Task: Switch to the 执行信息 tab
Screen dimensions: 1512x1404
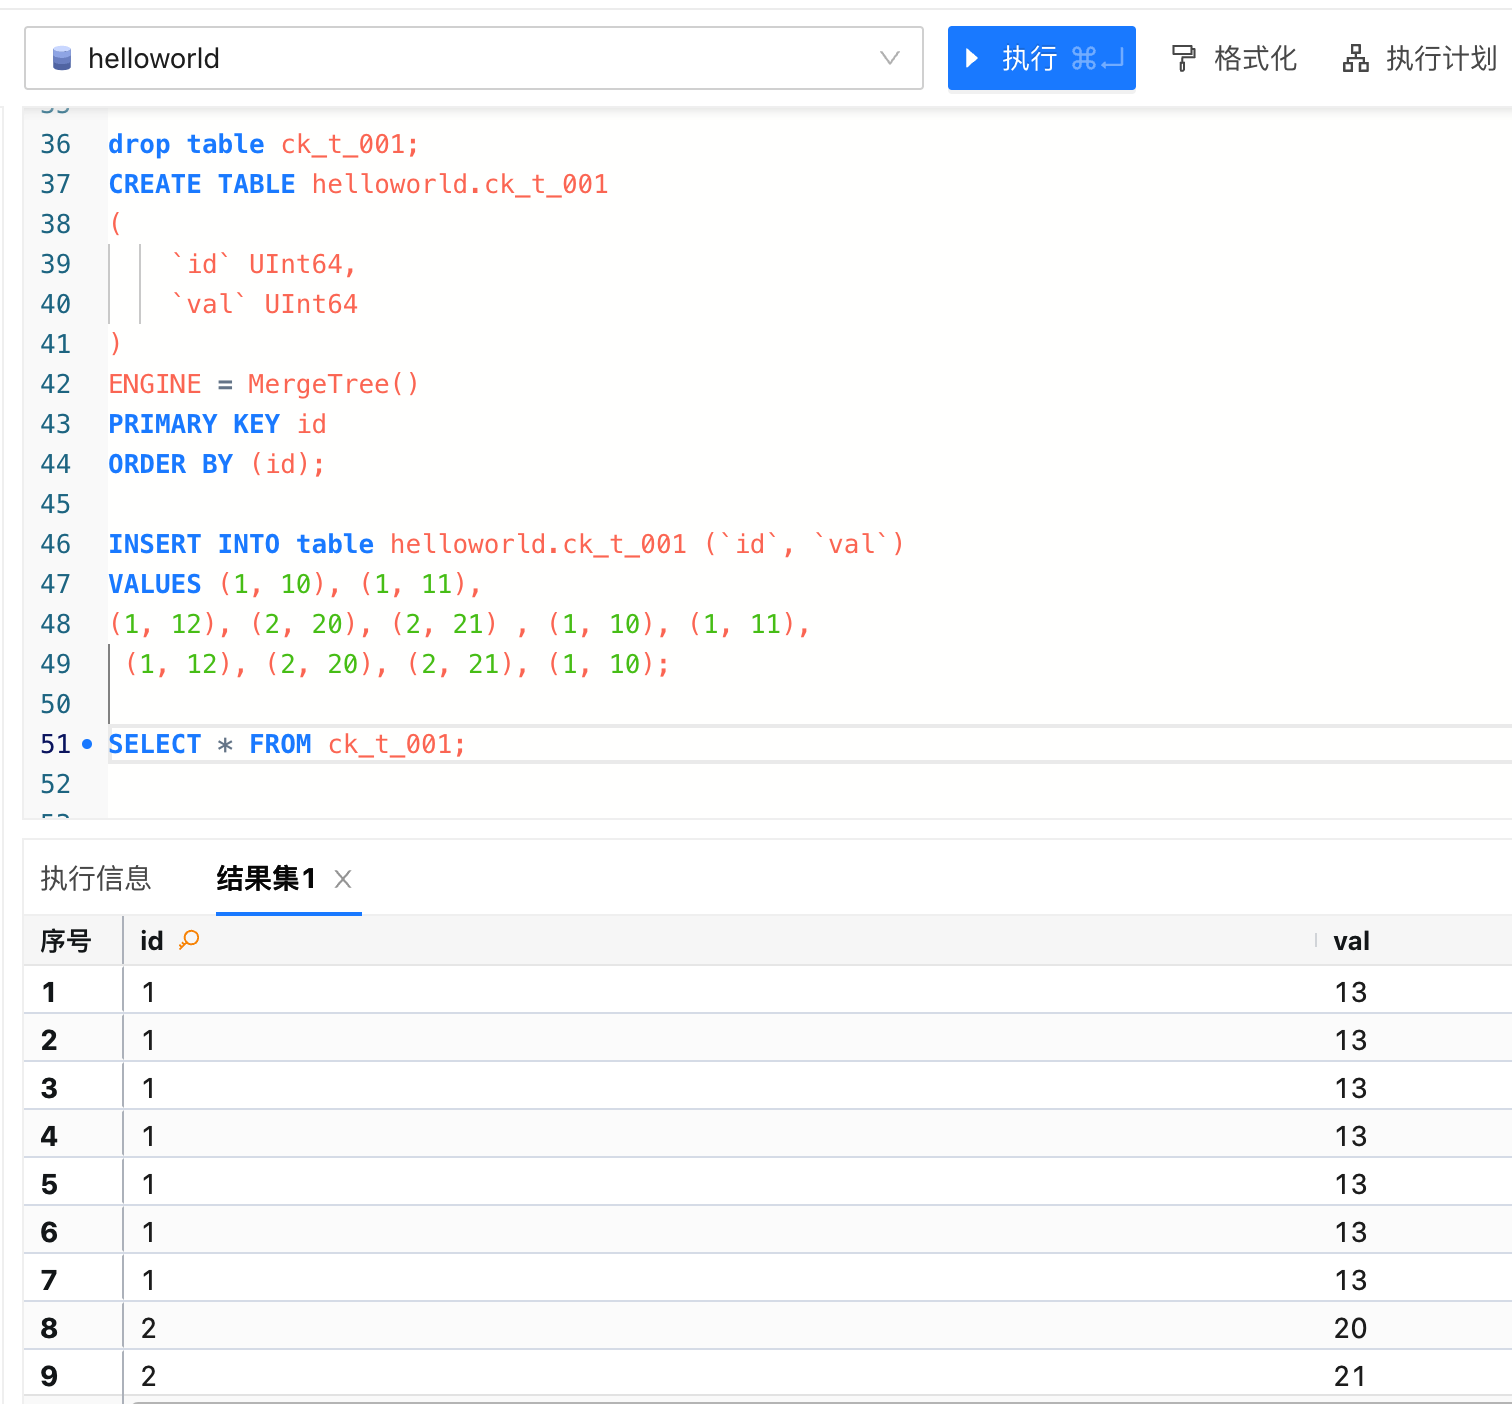Action: pos(95,879)
